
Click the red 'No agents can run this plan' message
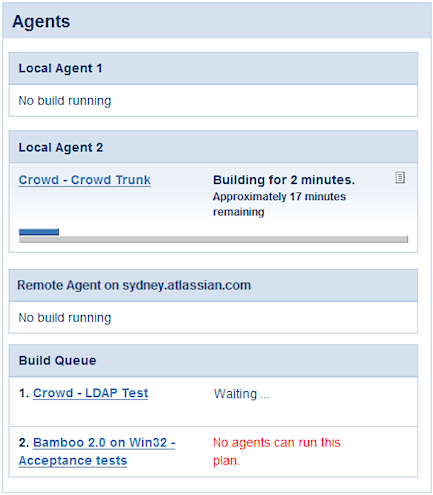pos(276,451)
